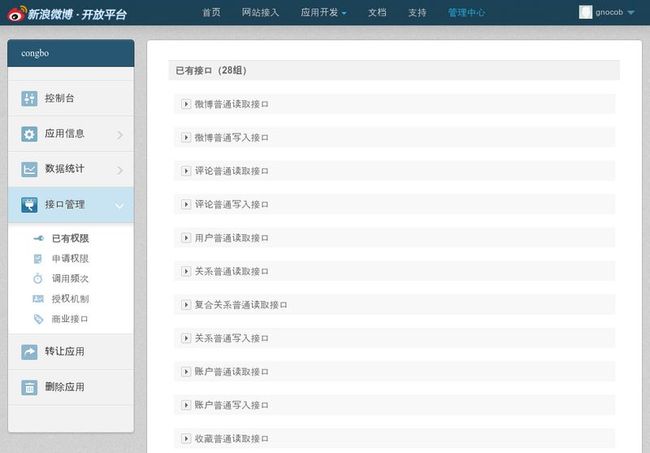
Task: Click the 接口管理 plug icon
Action: point(29,205)
